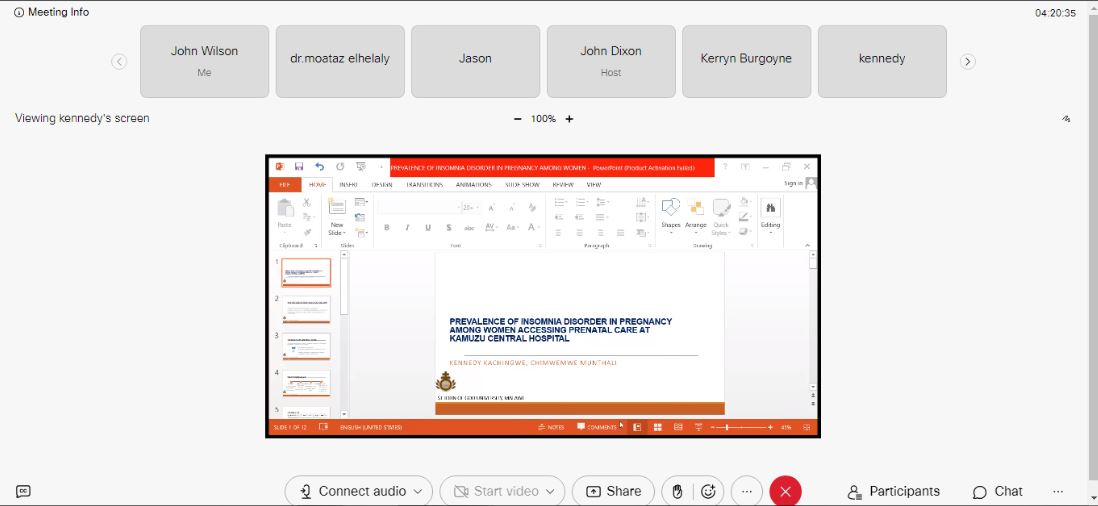Viewport: 1098px width, 506px height.
Task: Click PowerPoint zoom slider in shared screen
Action: click(x=742, y=427)
